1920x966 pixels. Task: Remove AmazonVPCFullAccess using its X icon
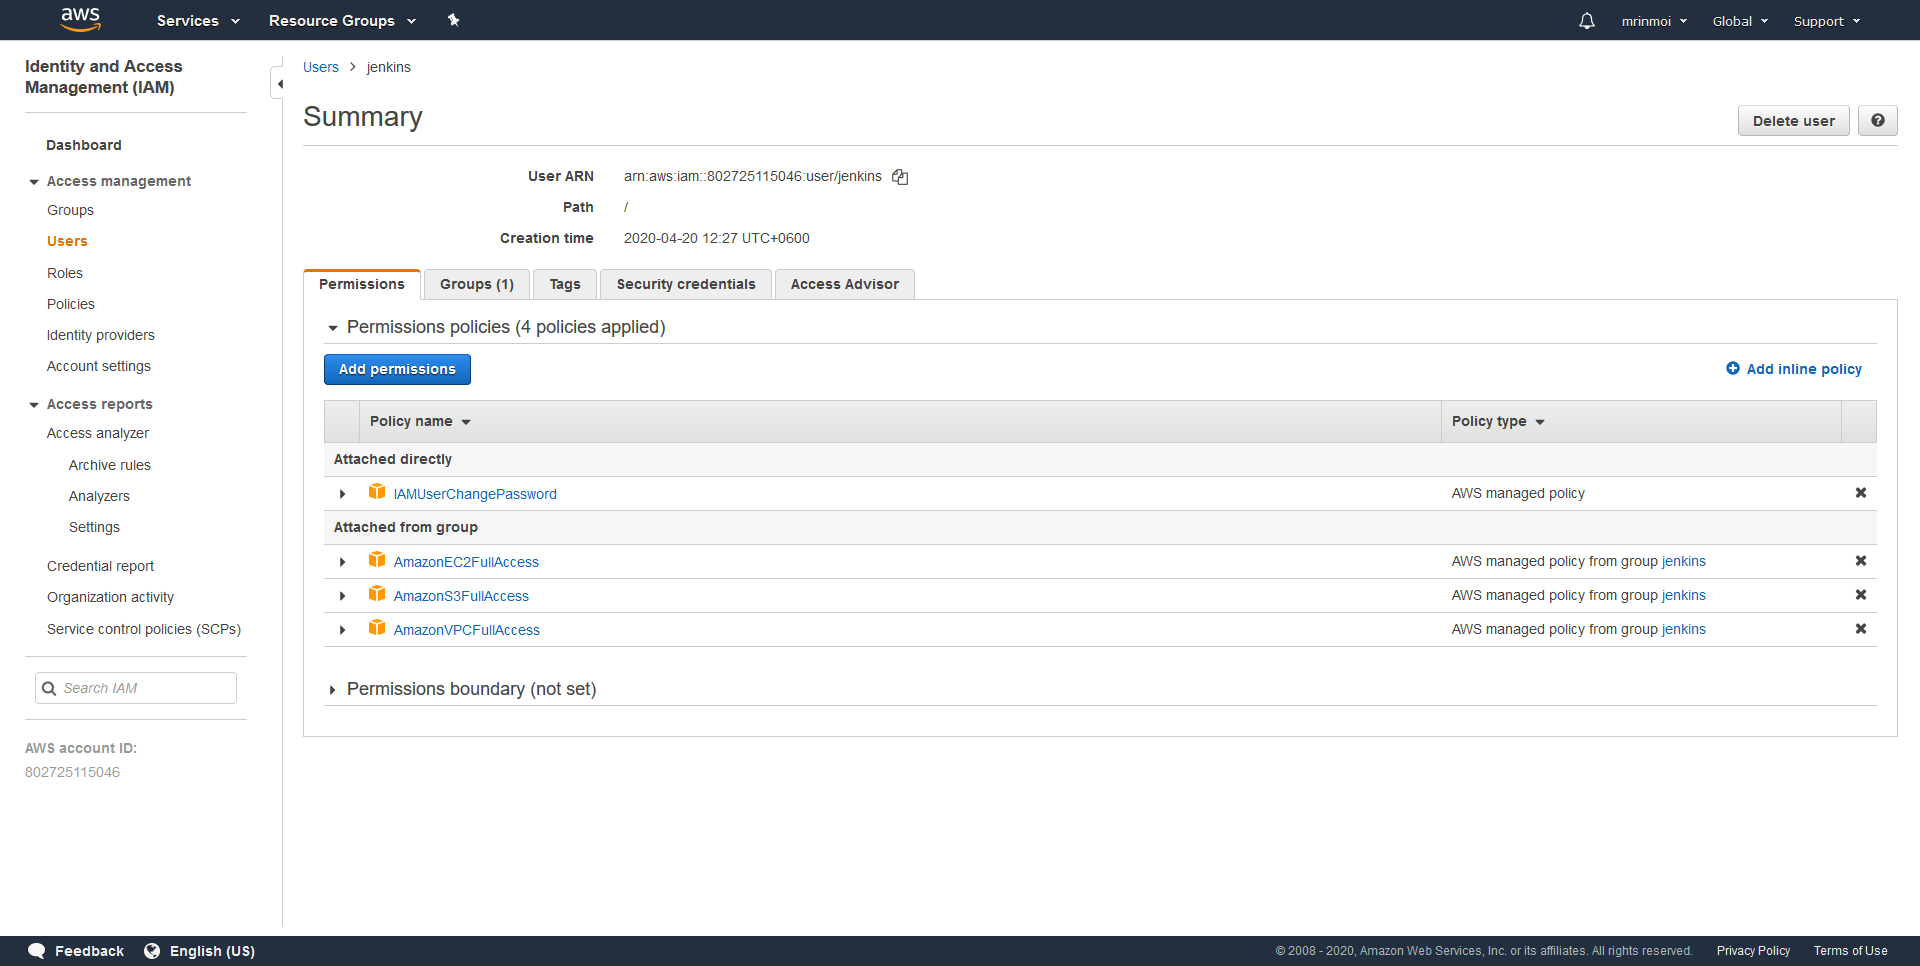(x=1860, y=629)
